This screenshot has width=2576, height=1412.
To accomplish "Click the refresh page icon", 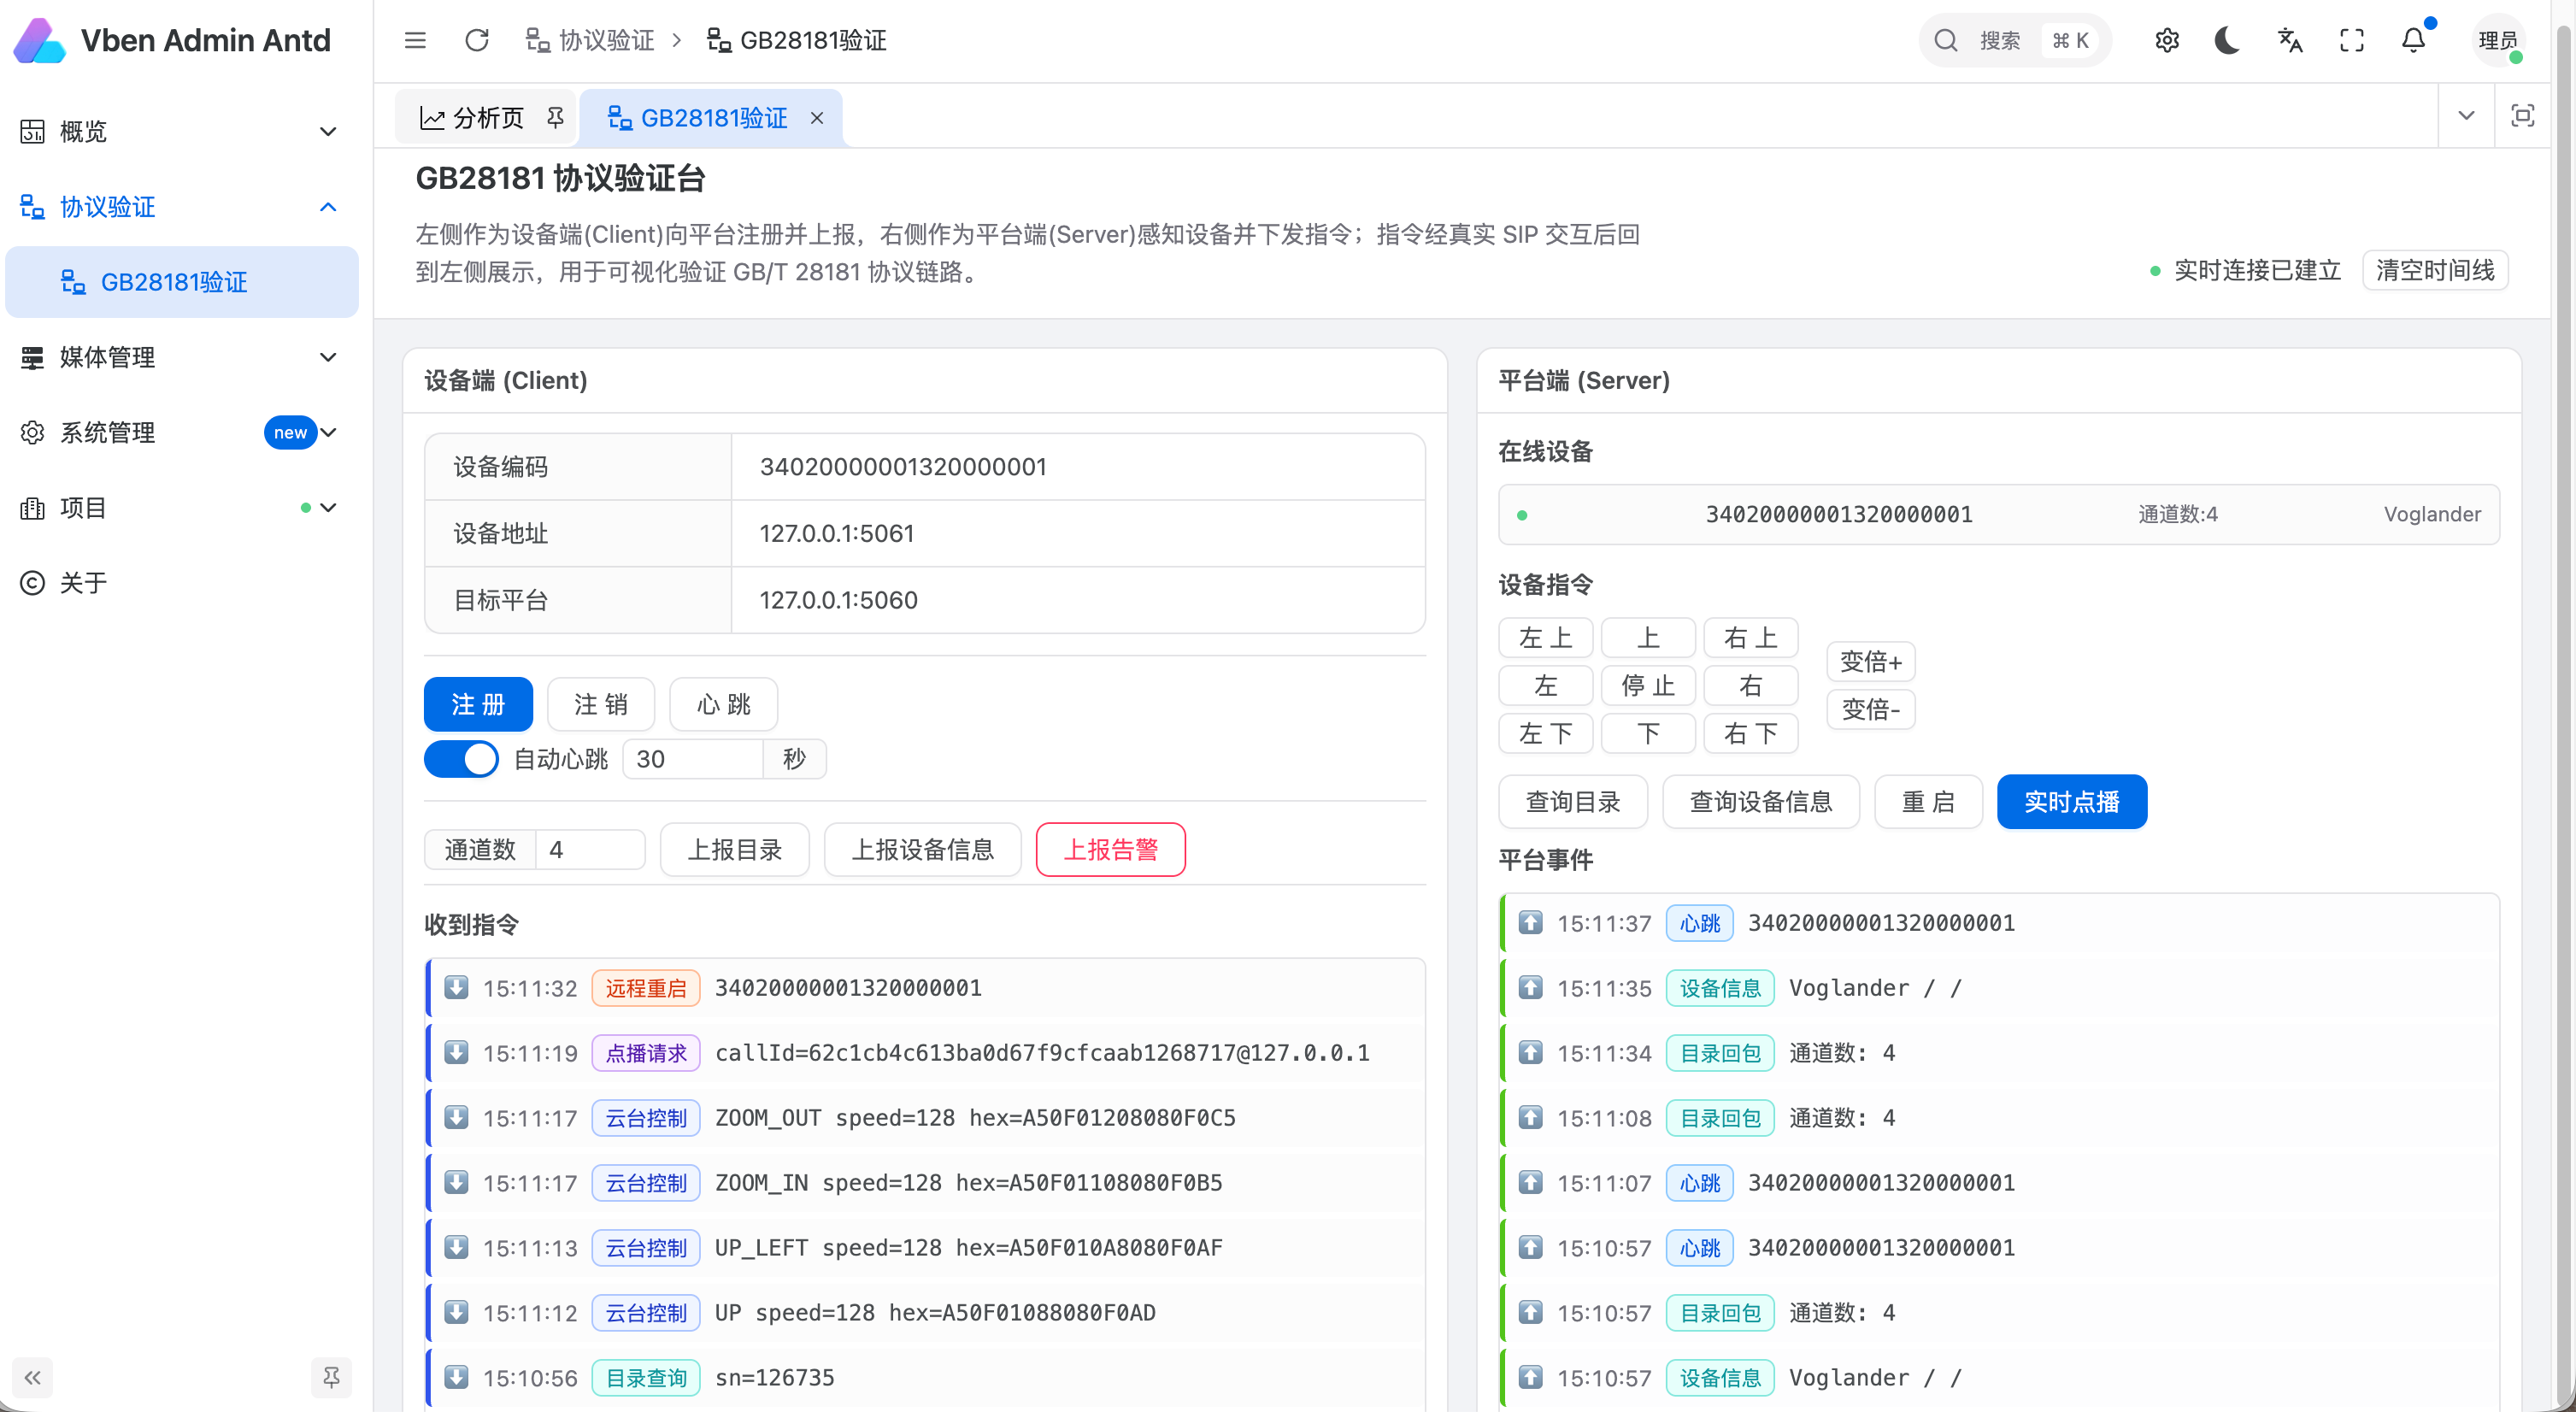I will click(477, 40).
